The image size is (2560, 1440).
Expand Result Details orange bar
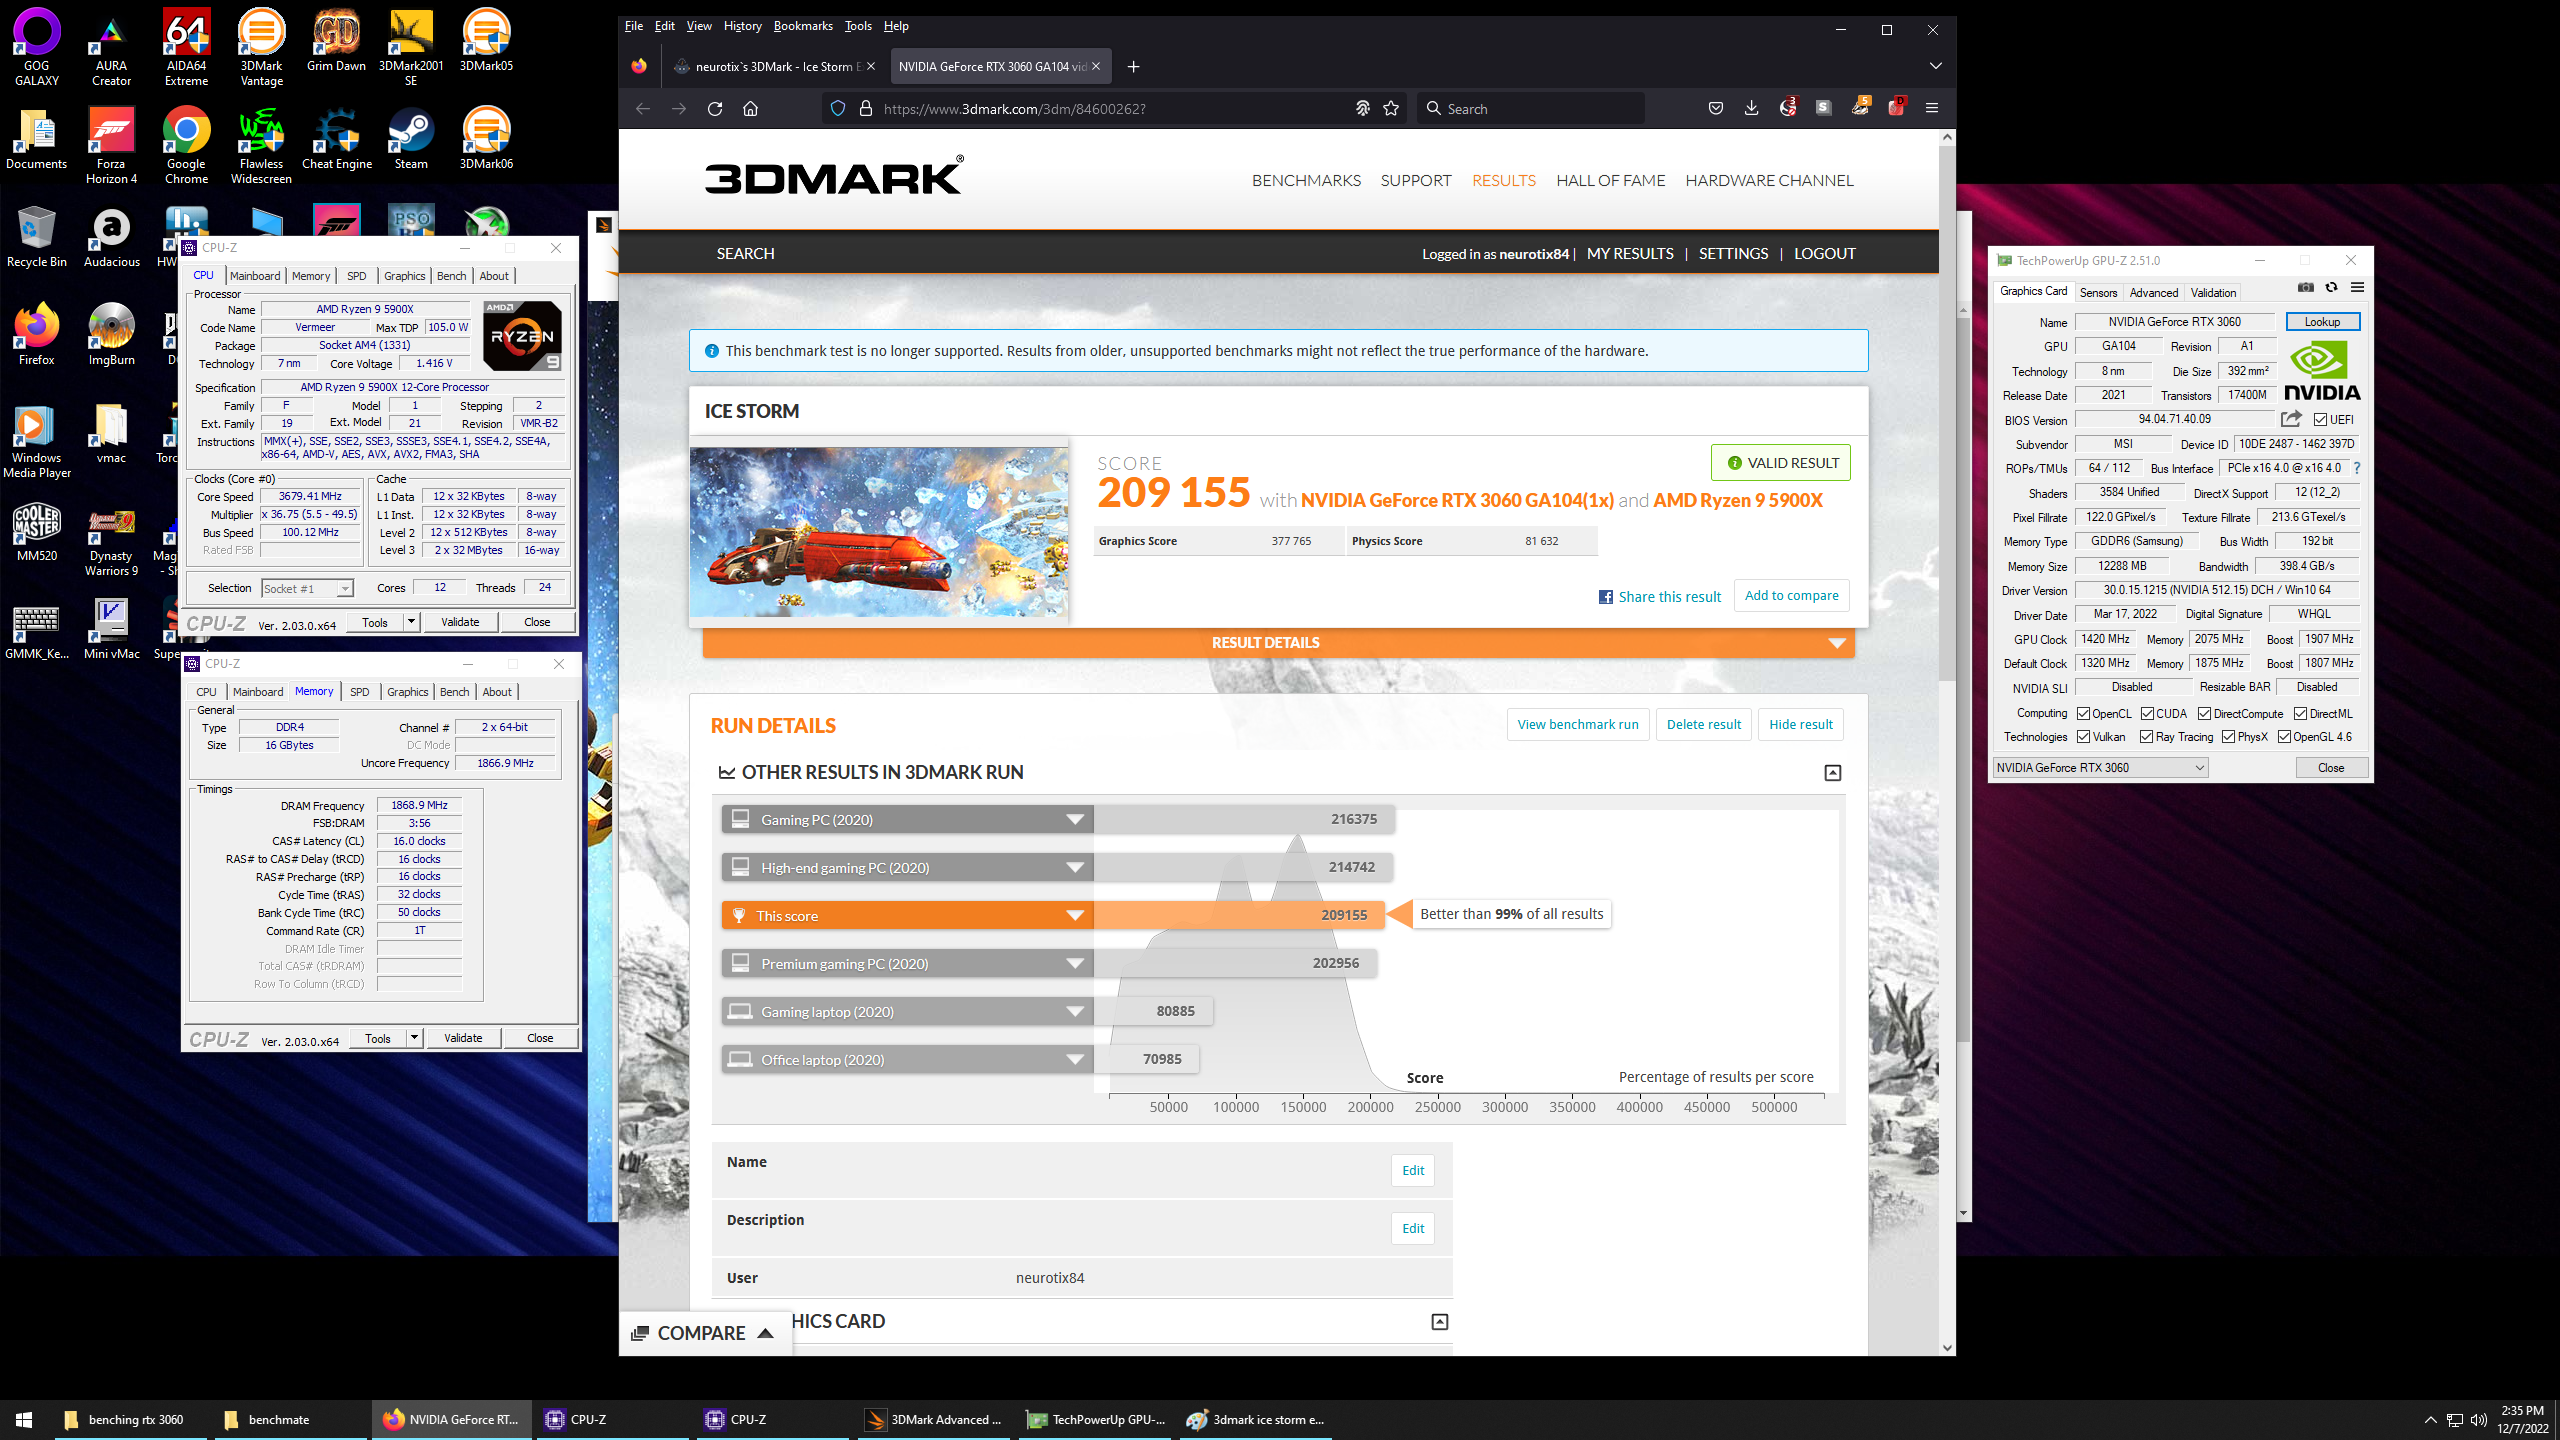1278,643
